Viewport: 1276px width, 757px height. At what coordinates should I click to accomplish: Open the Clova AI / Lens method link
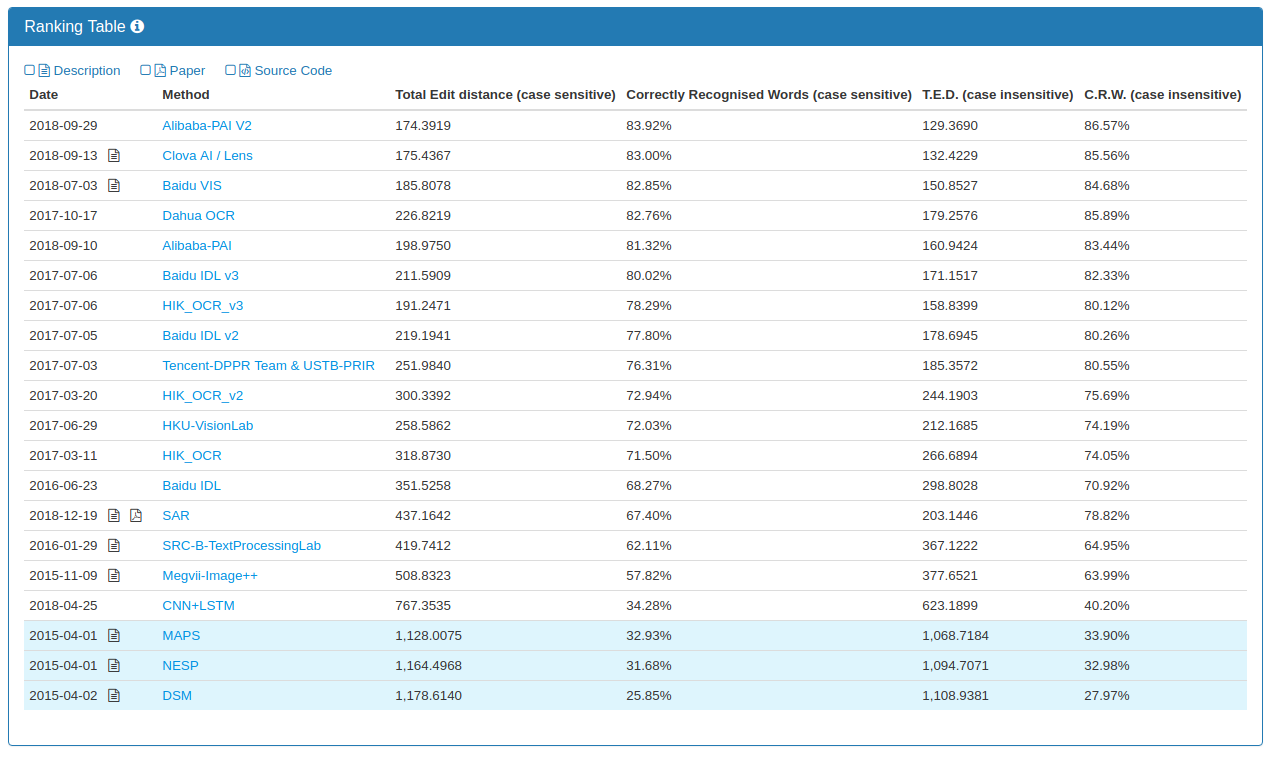pos(208,155)
